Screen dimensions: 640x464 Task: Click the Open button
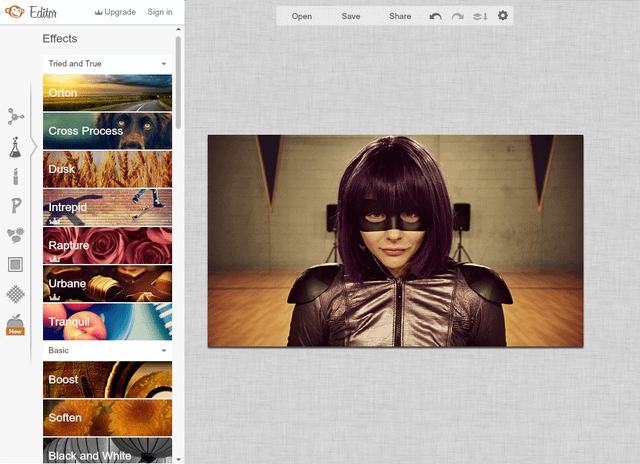click(302, 16)
